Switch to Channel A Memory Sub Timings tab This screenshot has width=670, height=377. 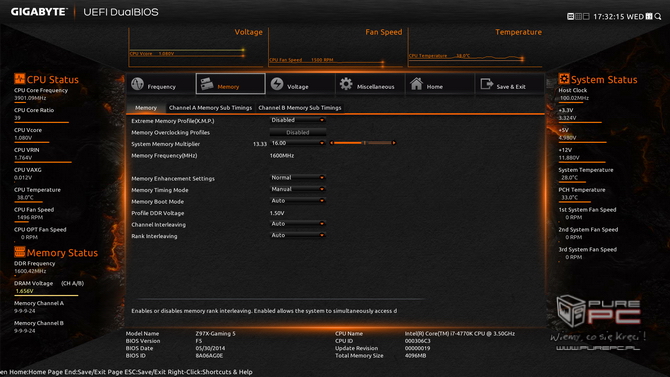[x=210, y=108]
